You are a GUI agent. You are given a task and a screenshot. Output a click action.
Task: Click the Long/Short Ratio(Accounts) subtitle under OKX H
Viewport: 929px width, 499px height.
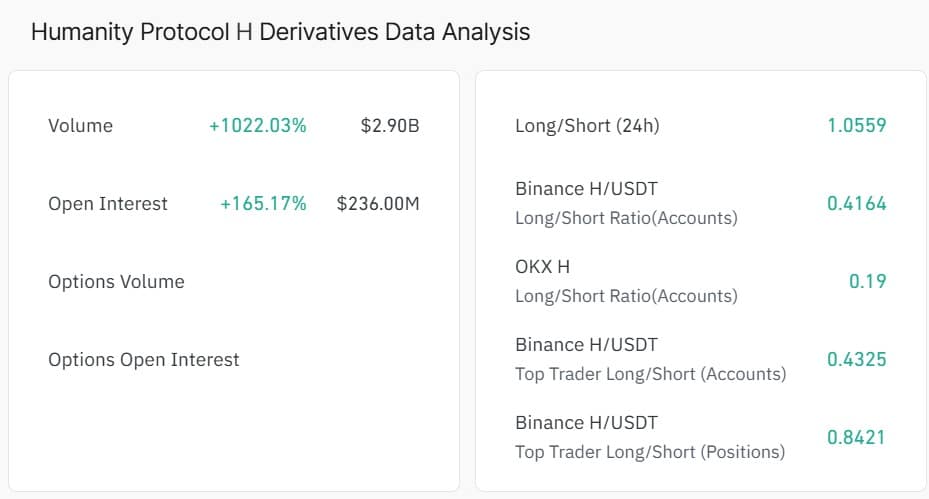point(626,296)
